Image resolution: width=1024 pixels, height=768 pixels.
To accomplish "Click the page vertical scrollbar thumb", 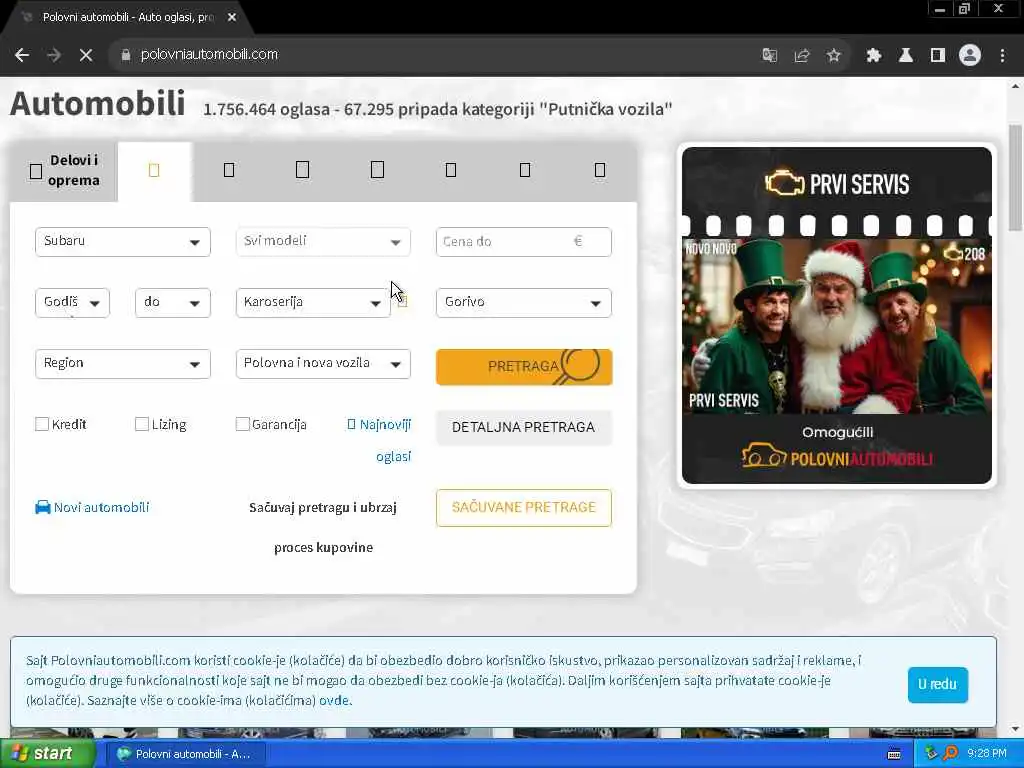I will click(x=1016, y=178).
